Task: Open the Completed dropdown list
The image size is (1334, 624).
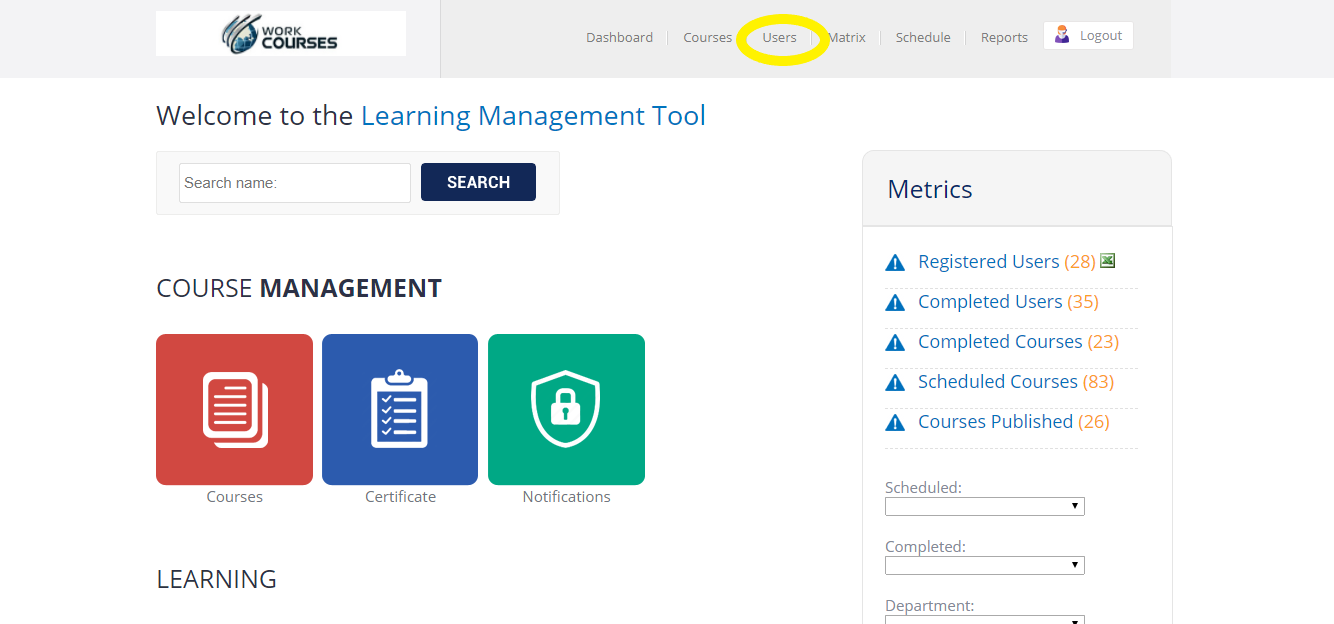Action: tap(984, 566)
